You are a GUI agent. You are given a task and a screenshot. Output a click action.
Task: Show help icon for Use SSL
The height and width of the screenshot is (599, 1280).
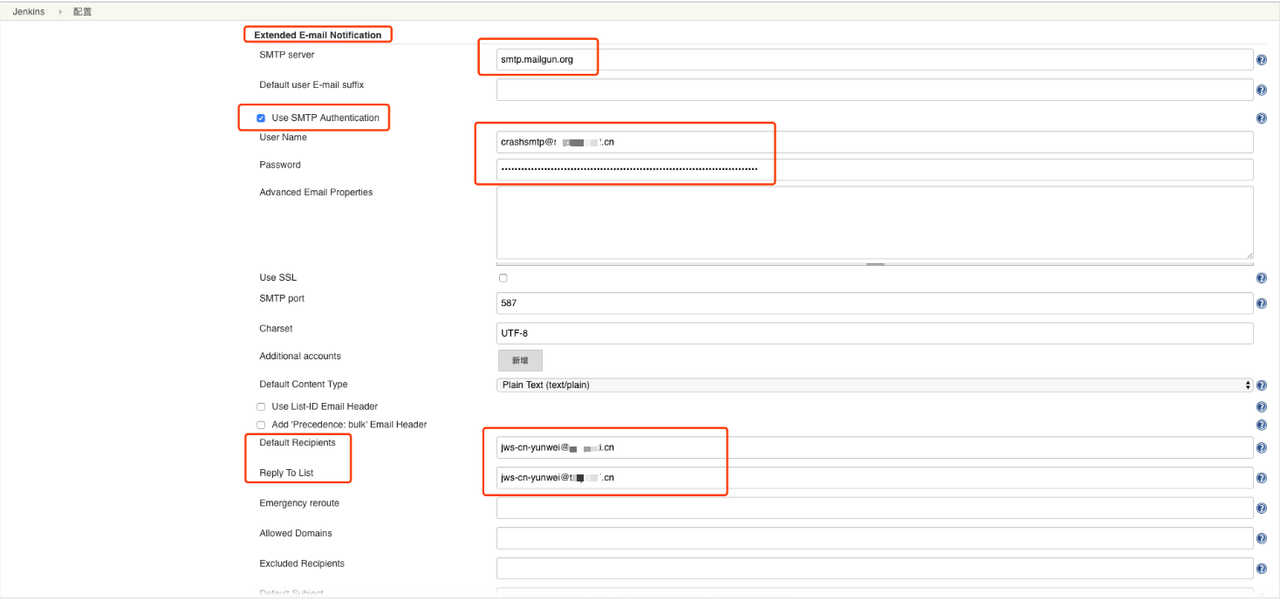1261,278
